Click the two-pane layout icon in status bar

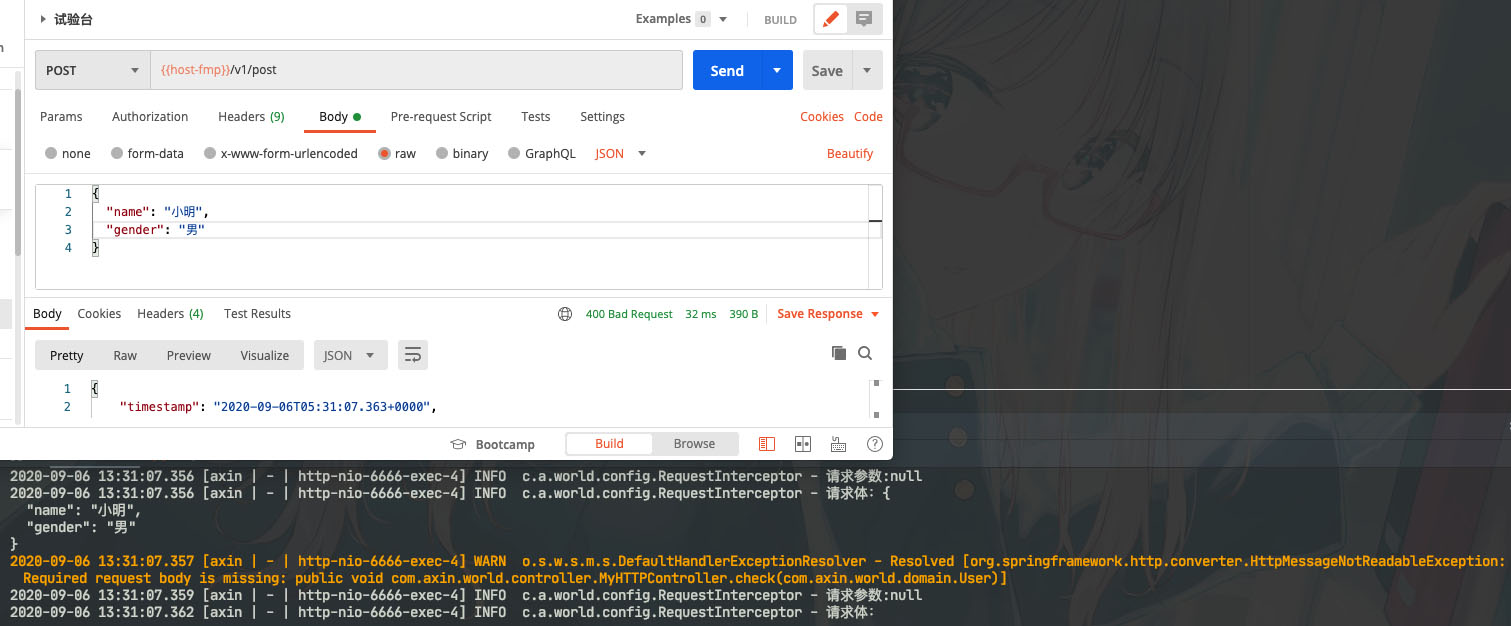[x=803, y=443]
